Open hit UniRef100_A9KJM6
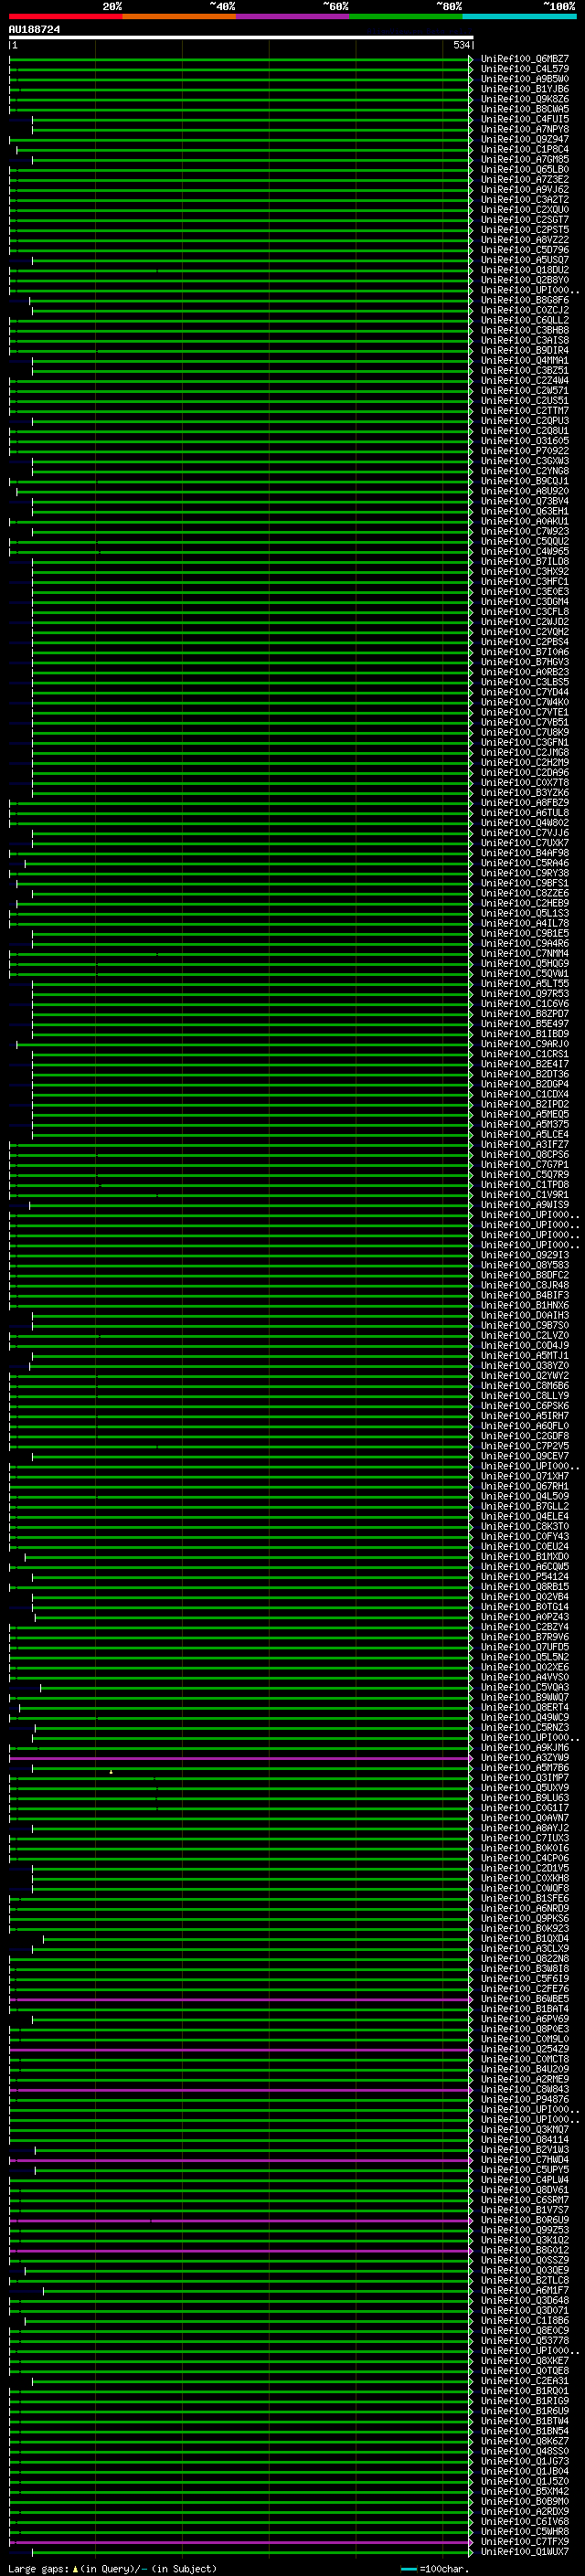 coord(525,1748)
